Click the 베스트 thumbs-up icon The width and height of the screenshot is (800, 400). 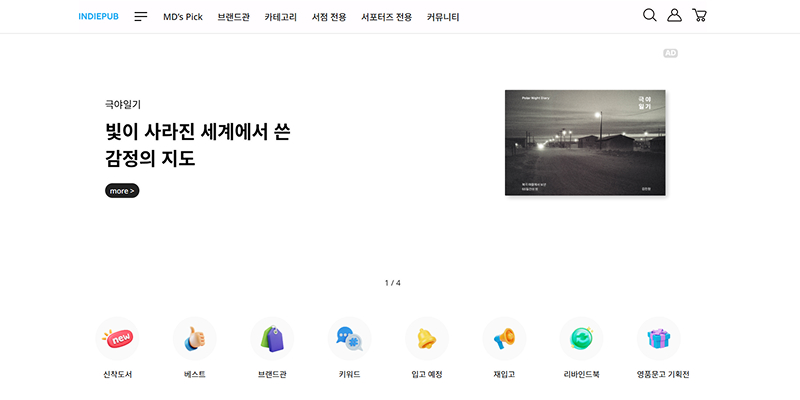(x=195, y=339)
